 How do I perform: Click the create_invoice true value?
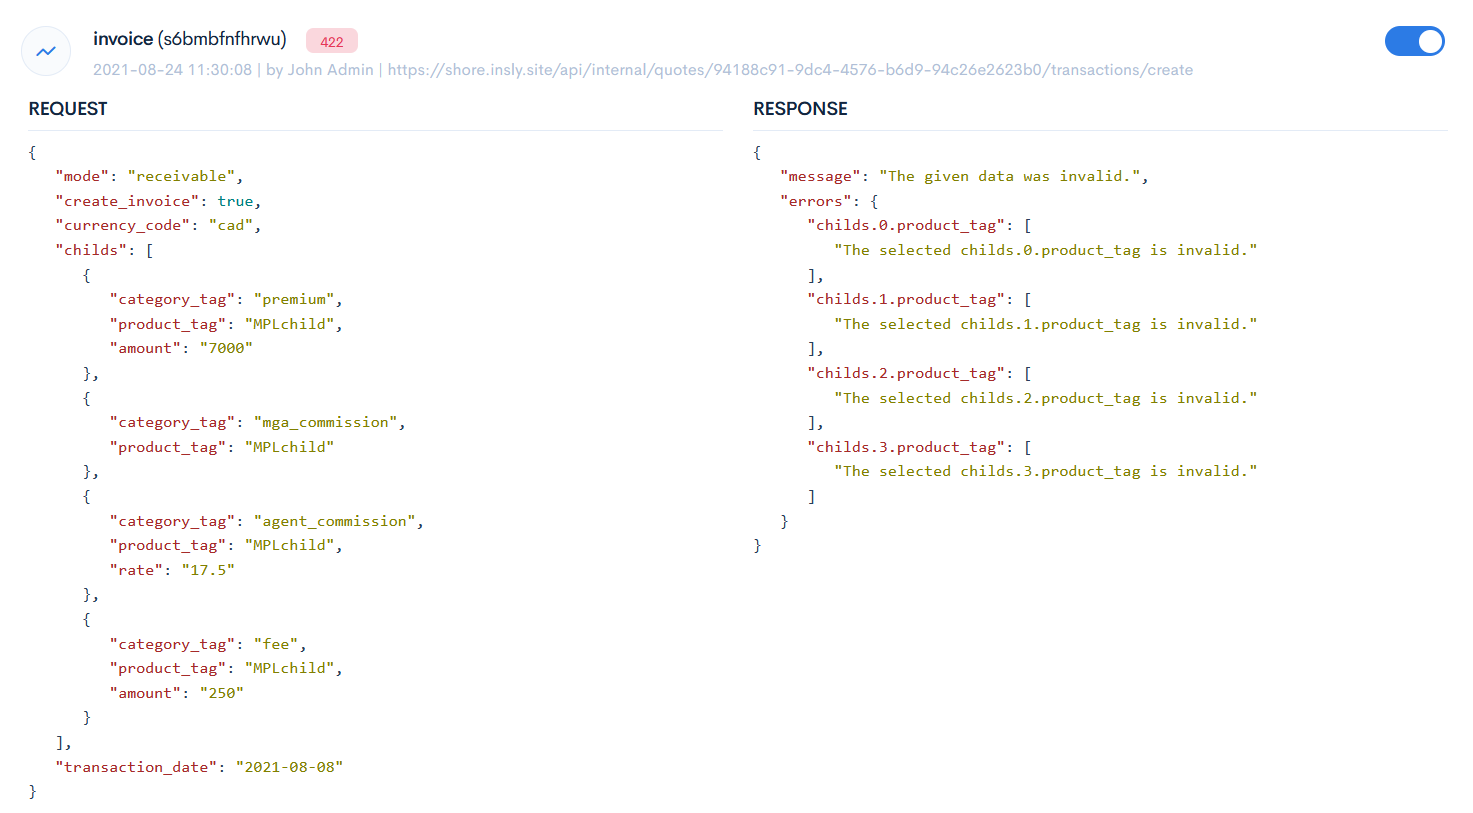click(x=235, y=201)
